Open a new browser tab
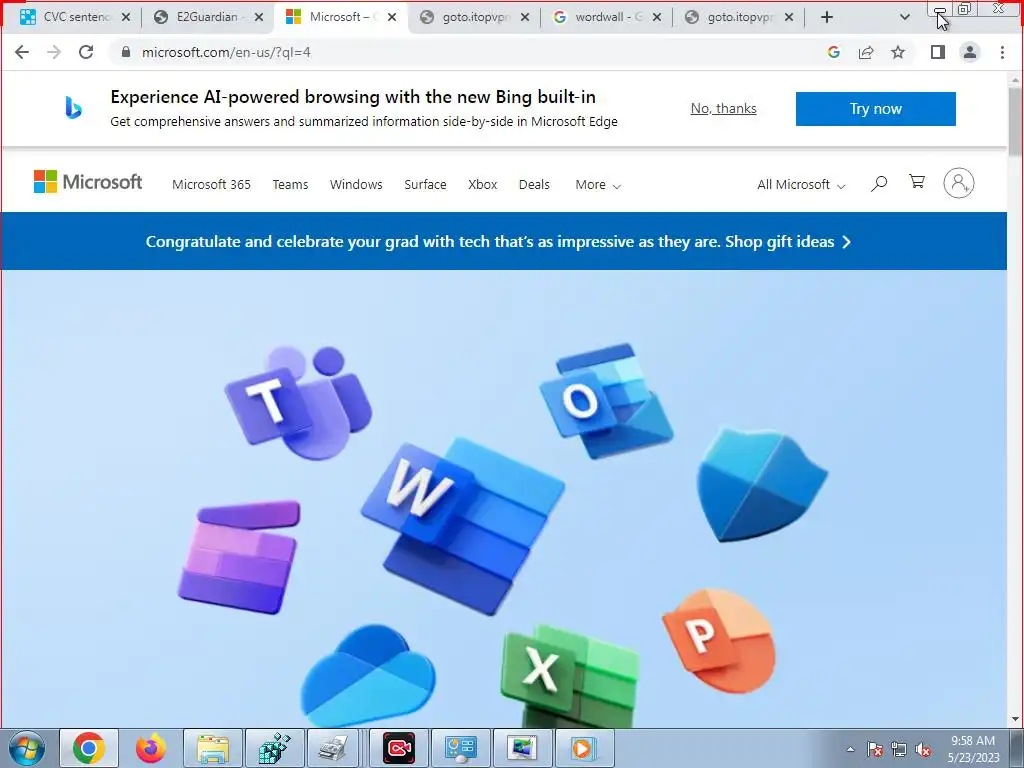The image size is (1024, 768). (827, 17)
